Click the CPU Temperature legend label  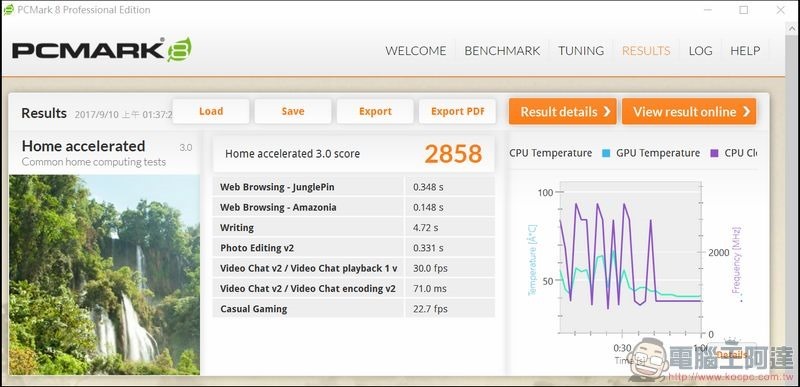tap(551, 153)
